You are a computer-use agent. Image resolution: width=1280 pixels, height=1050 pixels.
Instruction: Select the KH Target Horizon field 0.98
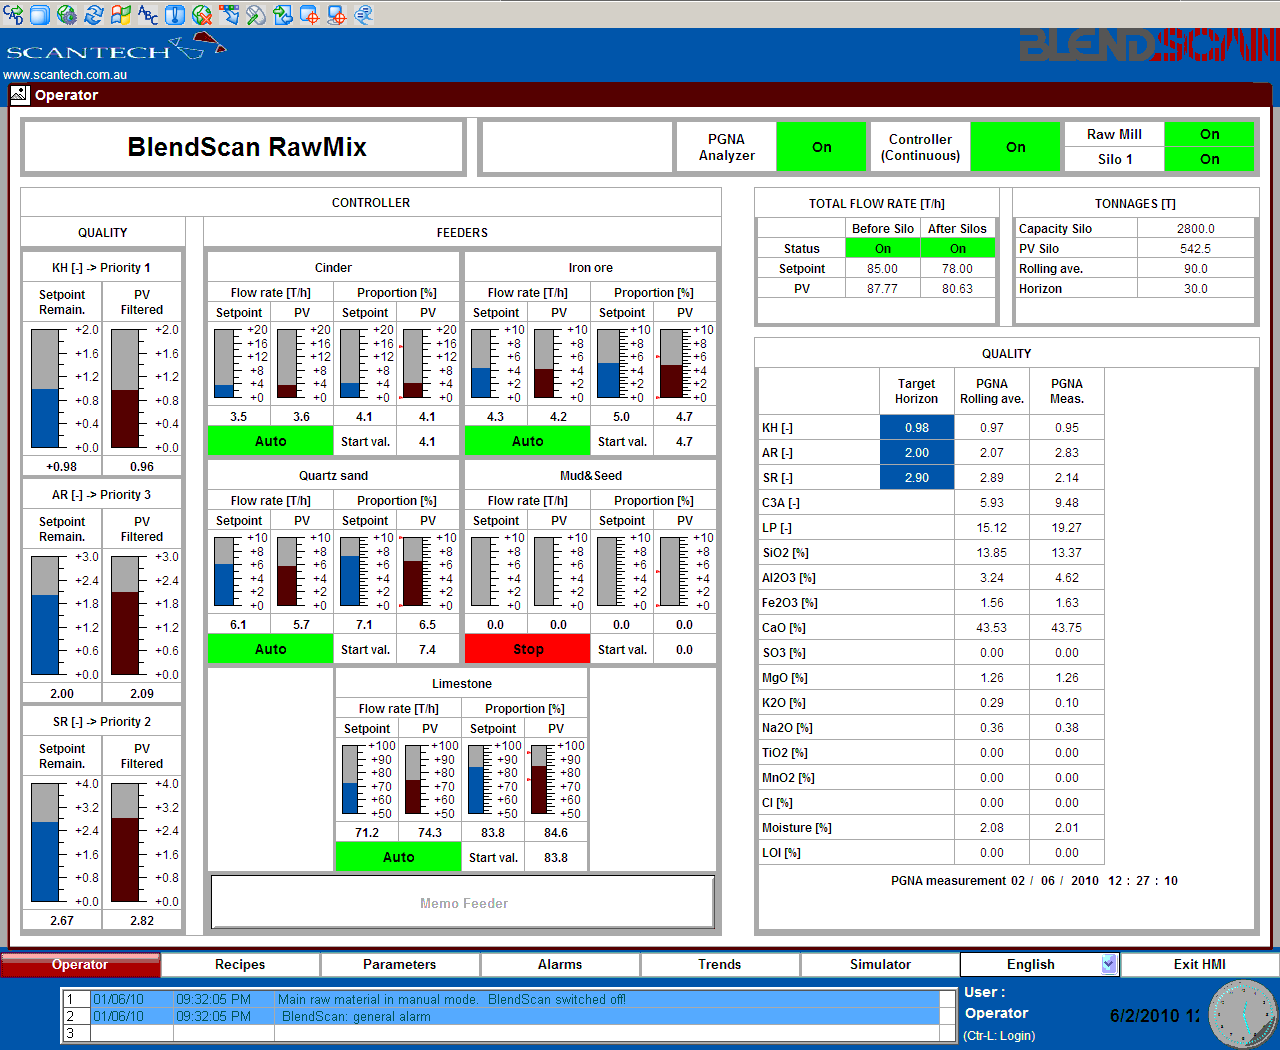(x=917, y=427)
